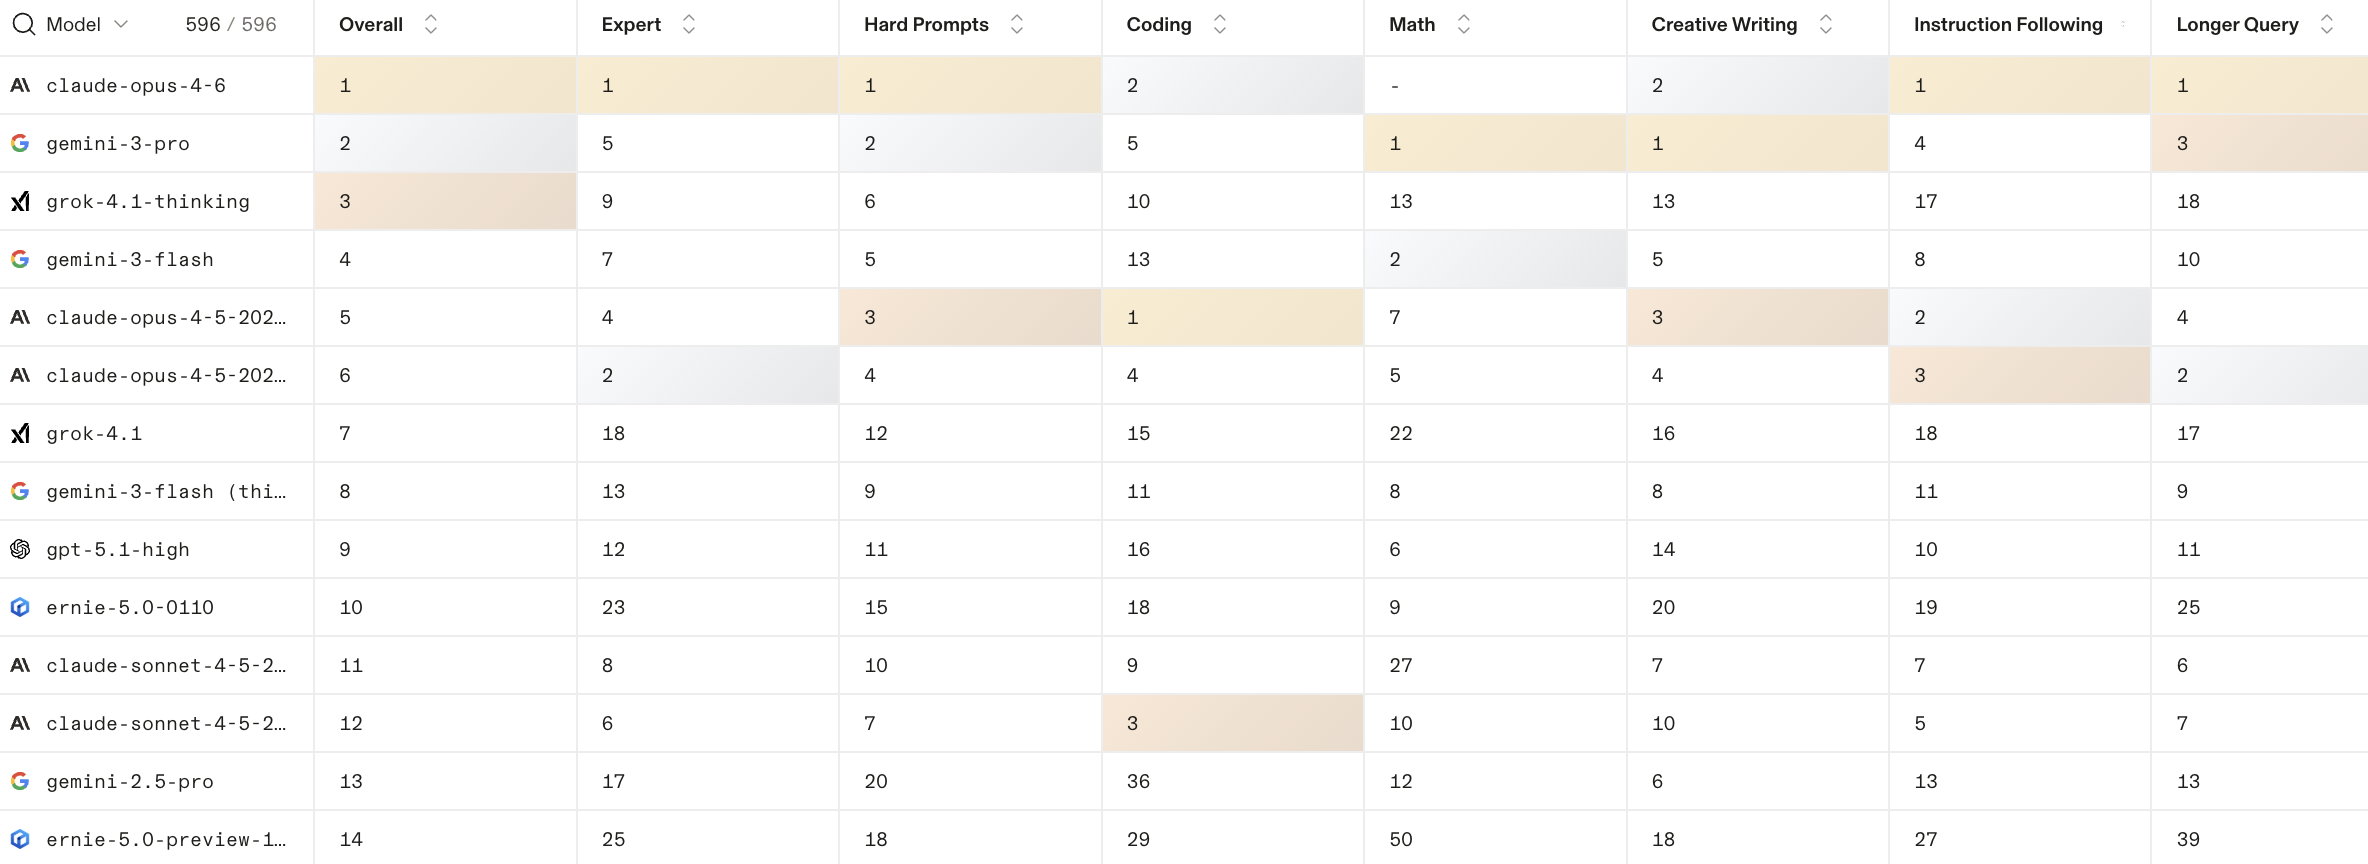Click the xAI logo beside grok-4.1-thinking
The width and height of the screenshot is (2368, 864).
[20, 202]
